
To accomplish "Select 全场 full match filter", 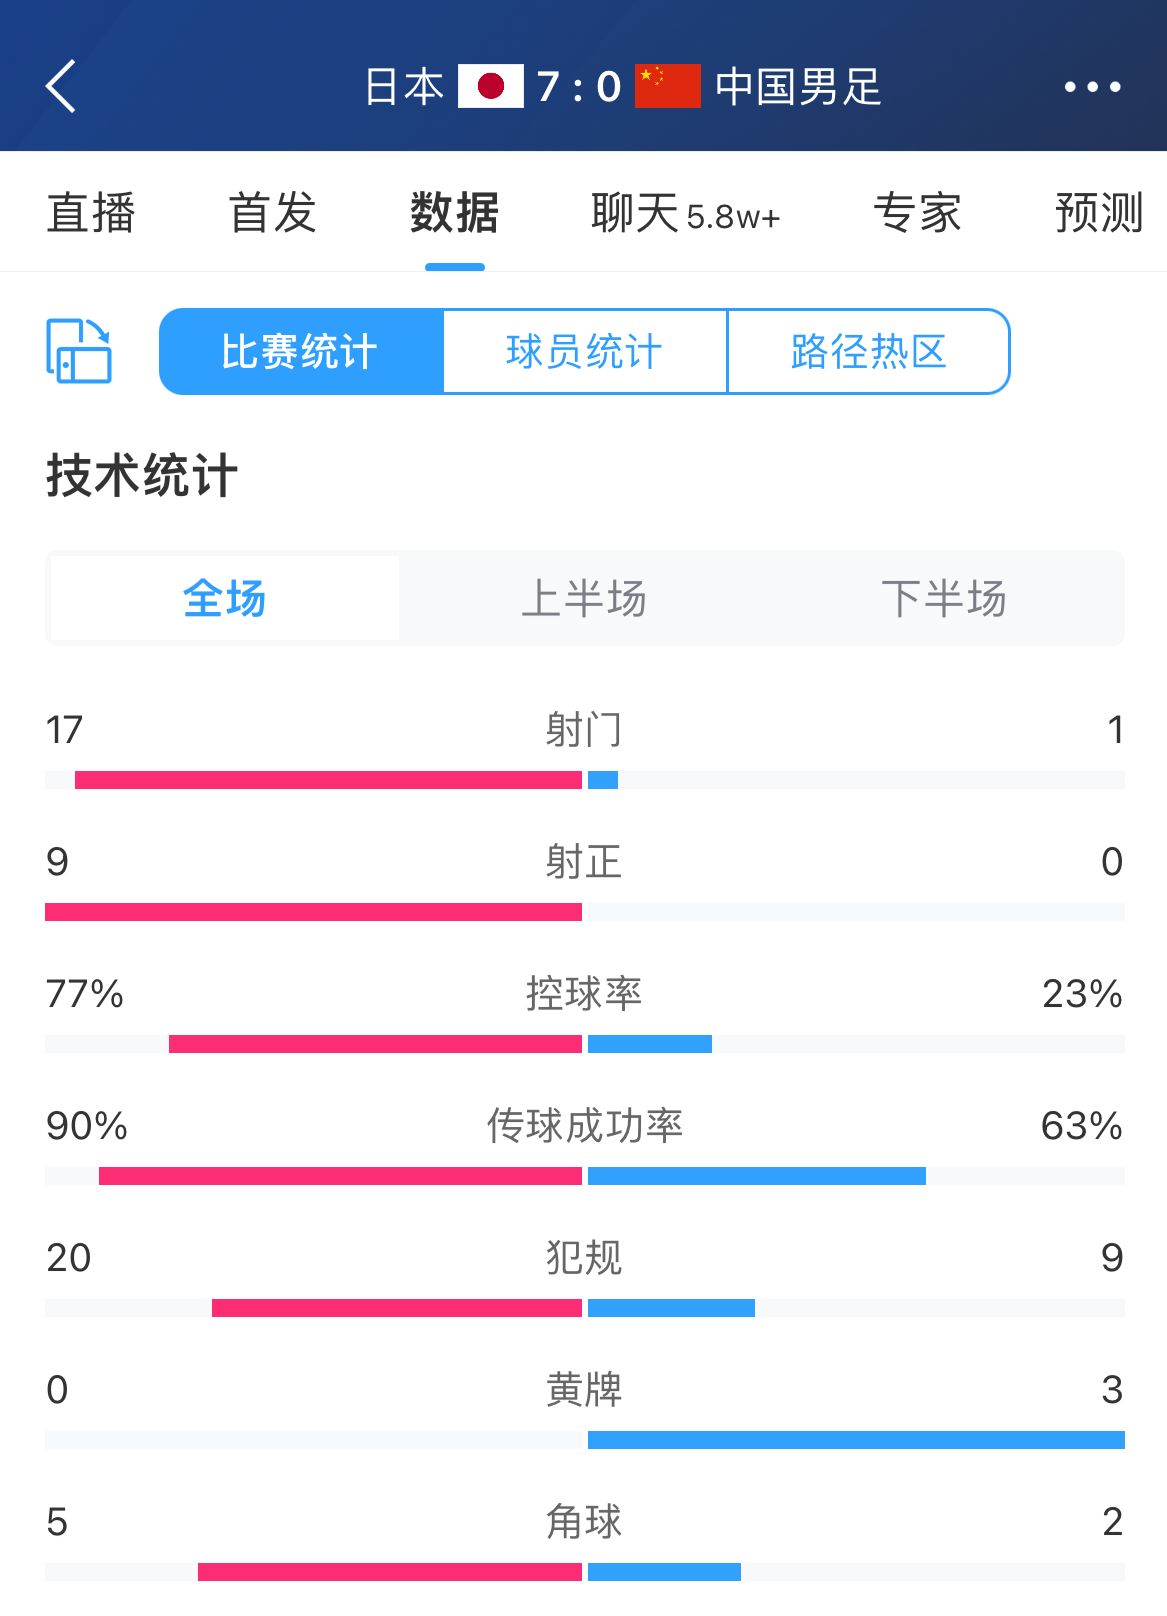I will [x=224, y=598].
